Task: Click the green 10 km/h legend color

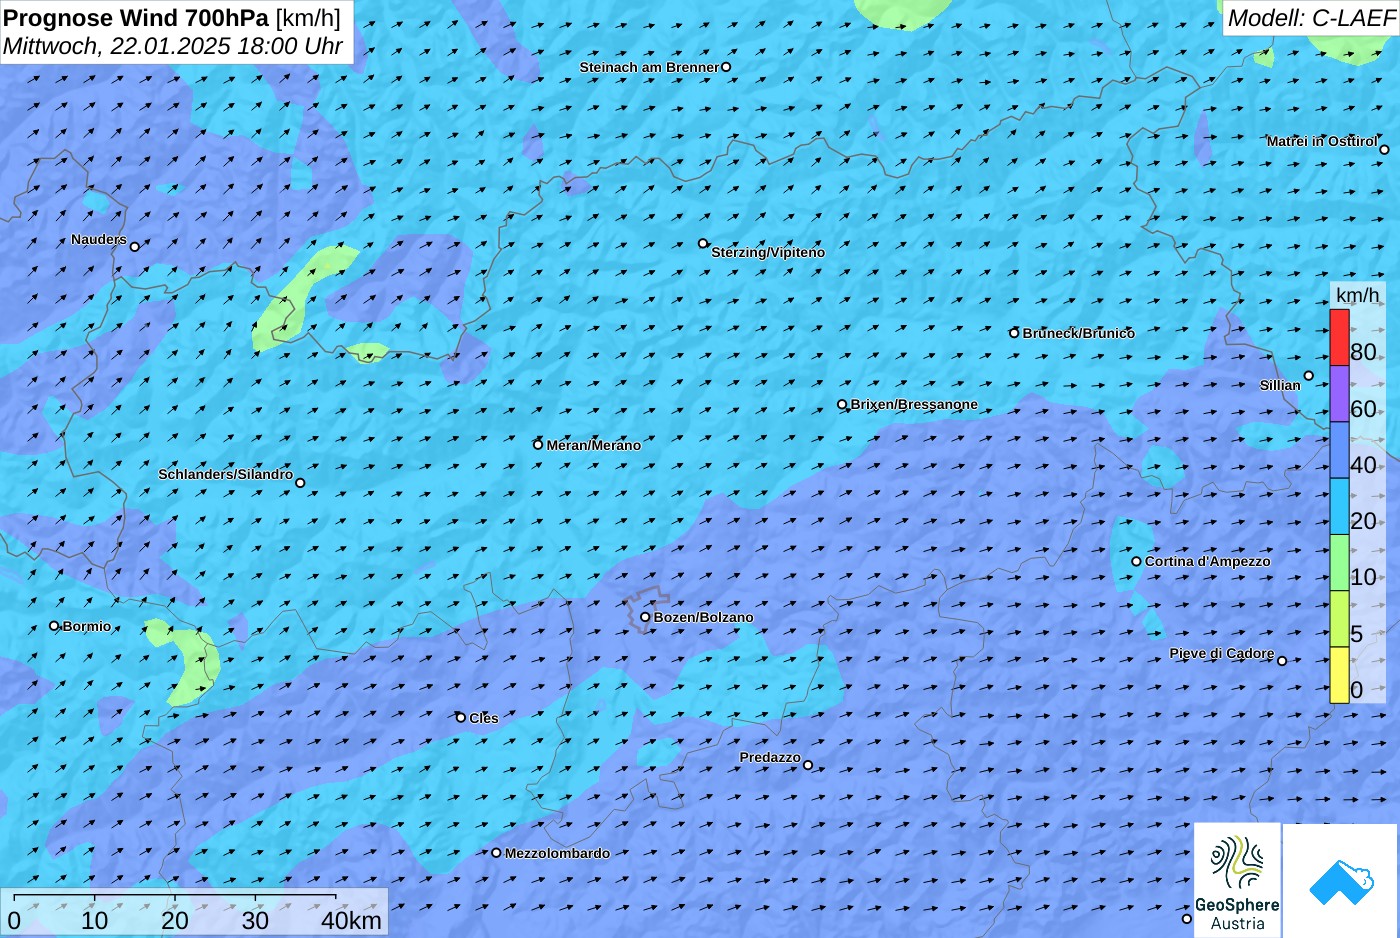Action: click(1339, 563)
